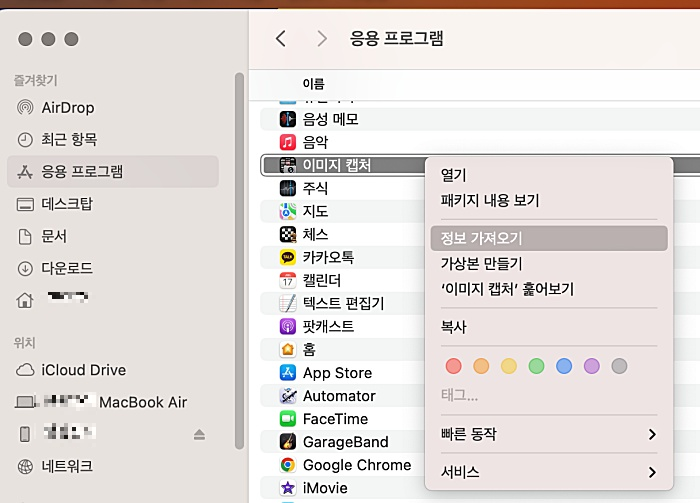The image size is (700, 503).
Task: Sort by the 이름 column header
Action: click(x=313, y=83)
